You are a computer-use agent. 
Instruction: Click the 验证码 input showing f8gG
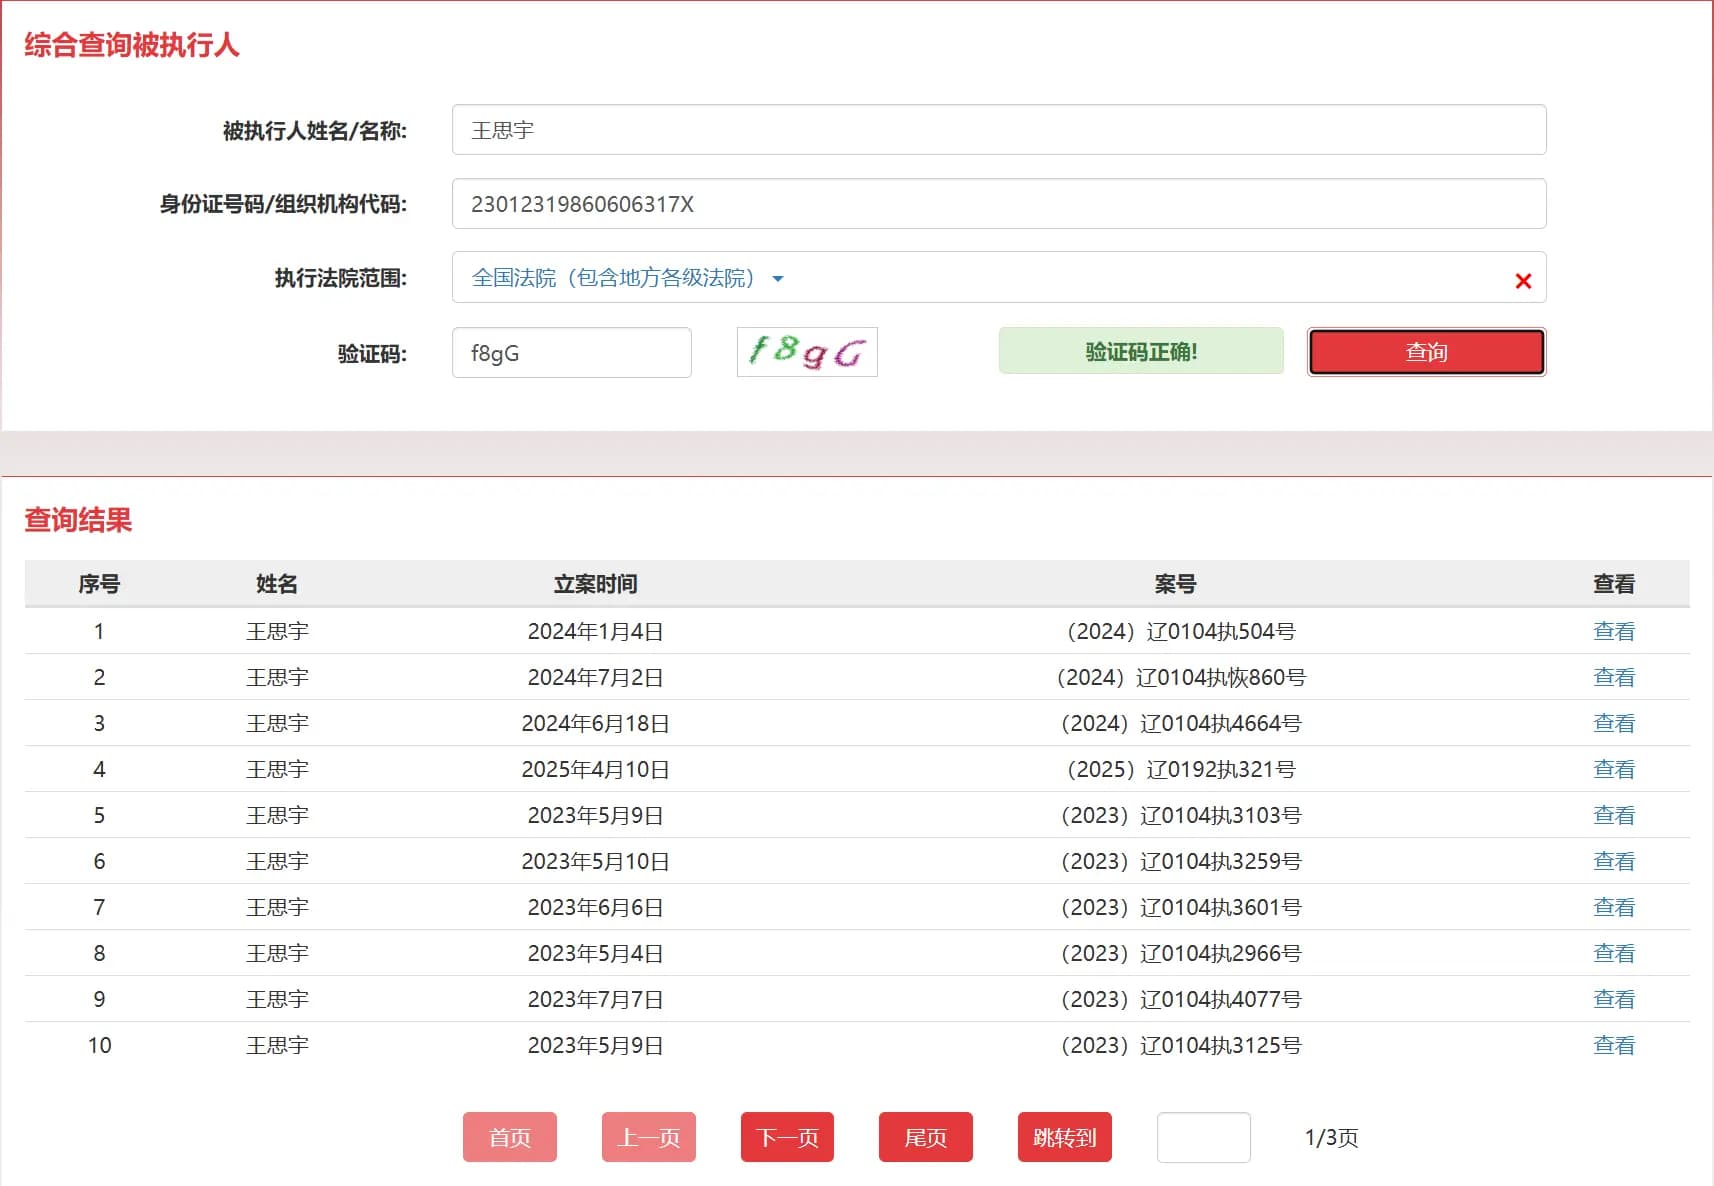pos(571,352)
